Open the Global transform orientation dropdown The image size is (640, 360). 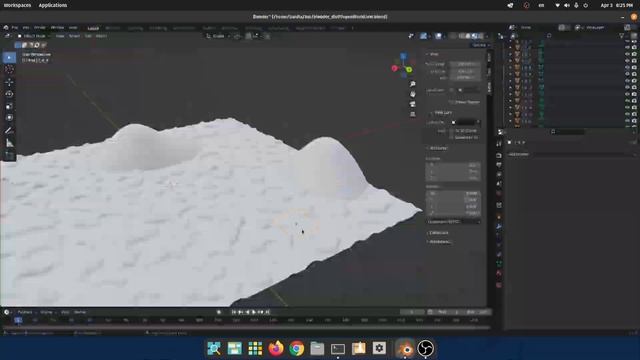(218, 36)
